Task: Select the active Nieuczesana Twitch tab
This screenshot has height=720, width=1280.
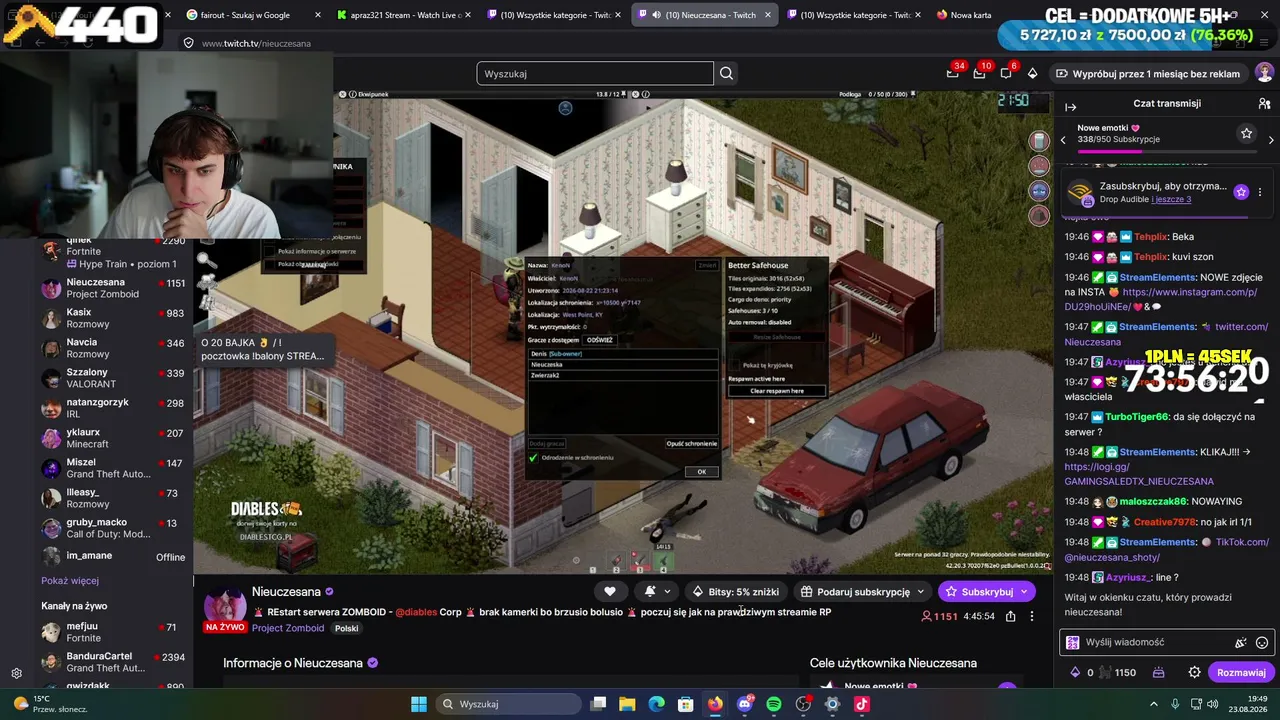Action: [x=704, y=15]
